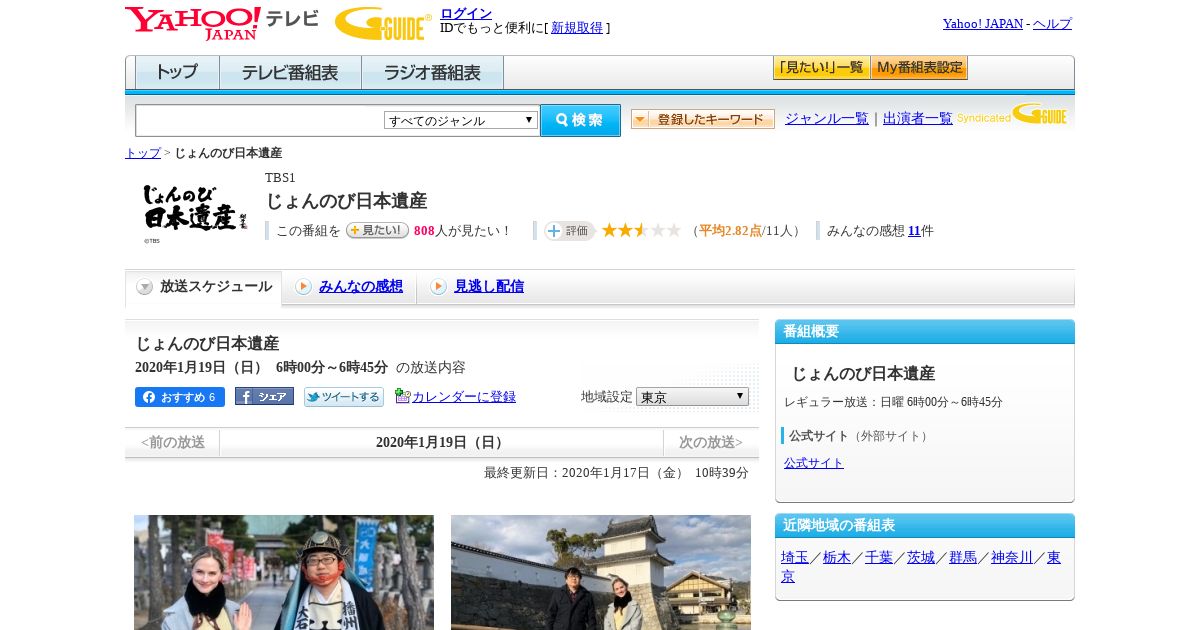Open the カレンダーに登録 link
This screenshot has height=630, width=1200.
point(464,397)
